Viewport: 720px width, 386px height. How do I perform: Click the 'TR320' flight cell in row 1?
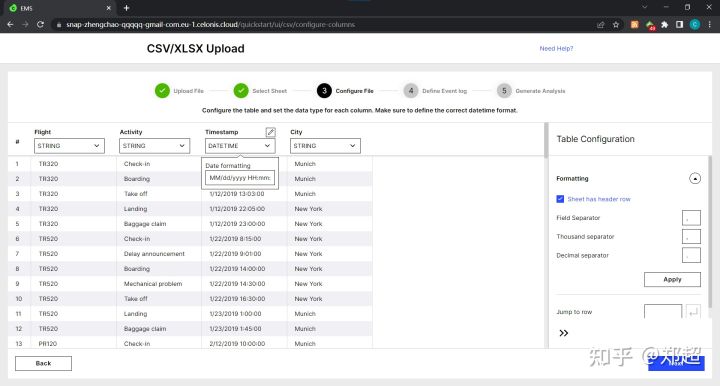coord(48,164)
